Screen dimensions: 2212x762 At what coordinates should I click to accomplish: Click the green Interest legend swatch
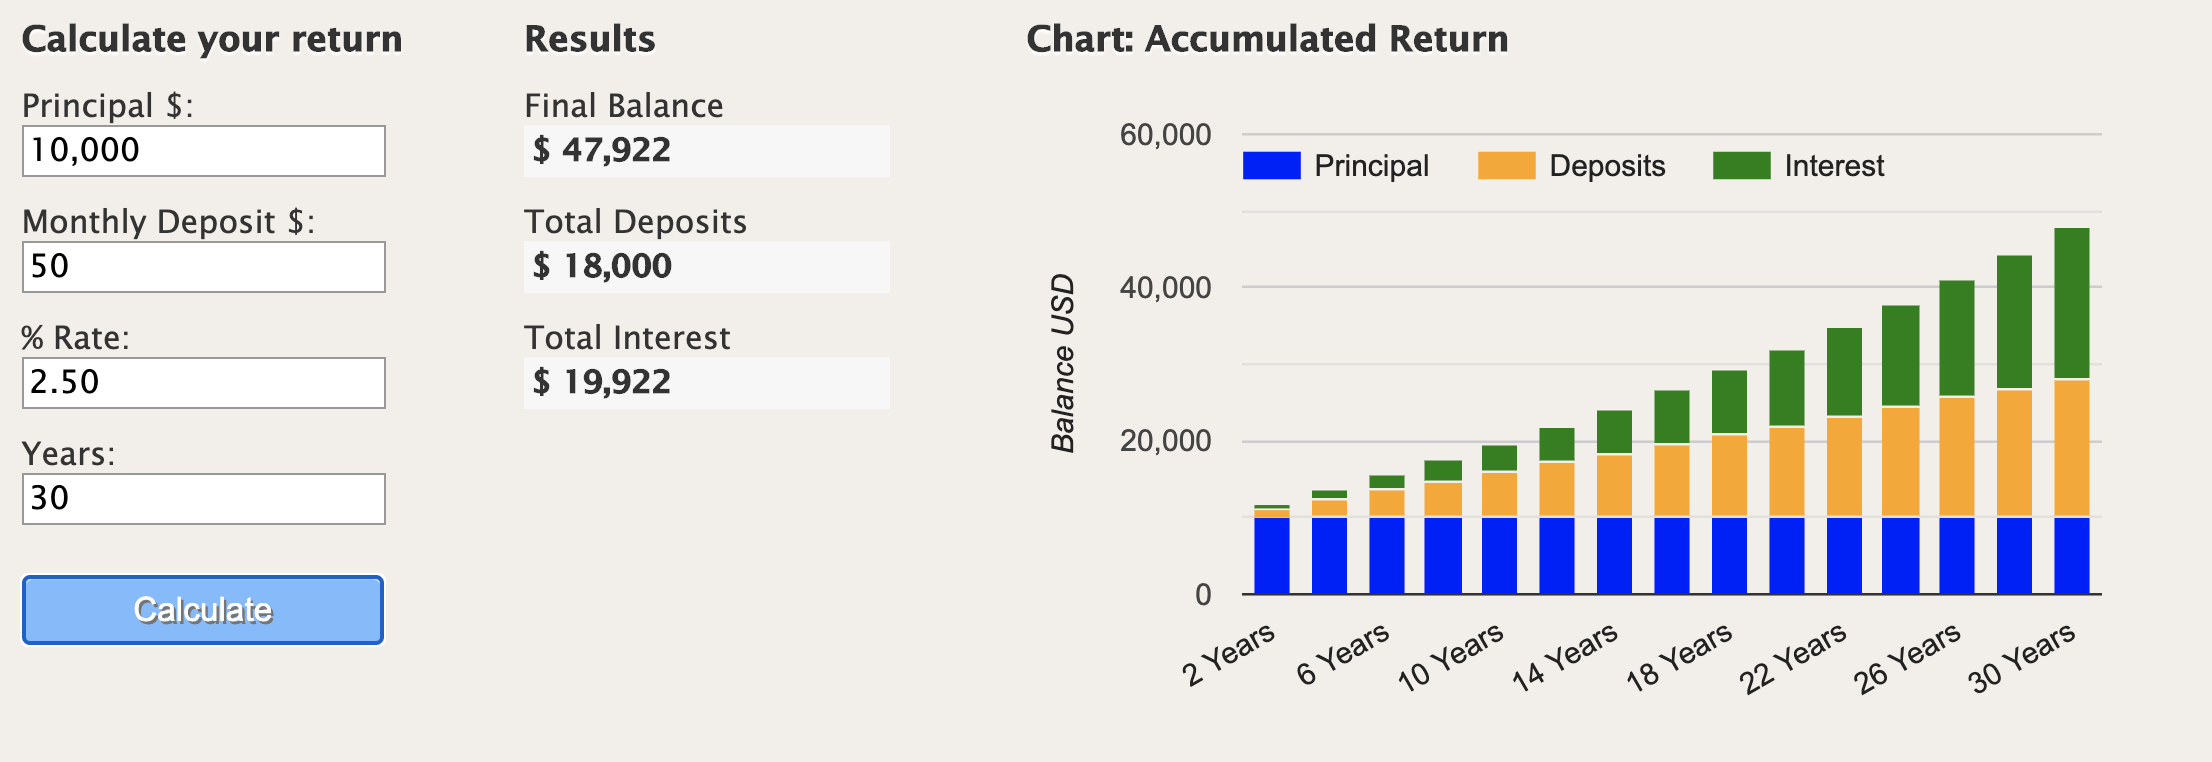[x=1741, y=166]
